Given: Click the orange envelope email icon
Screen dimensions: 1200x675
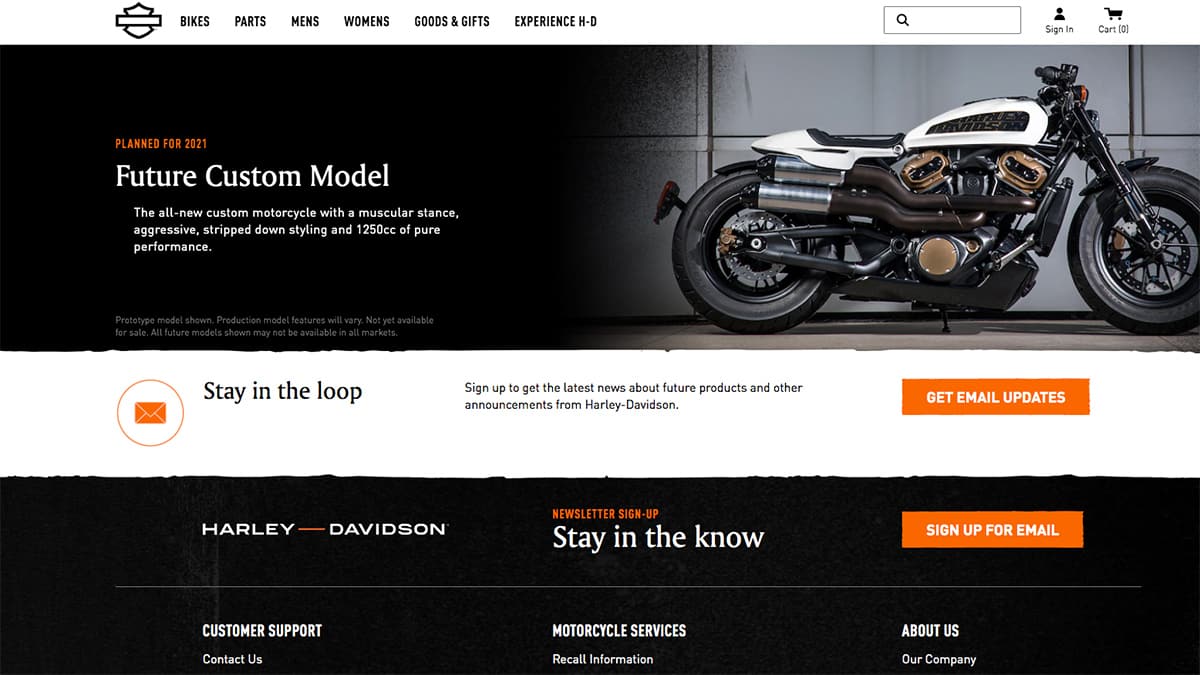Looking at the screenshot, I should [x=150, y=412].
